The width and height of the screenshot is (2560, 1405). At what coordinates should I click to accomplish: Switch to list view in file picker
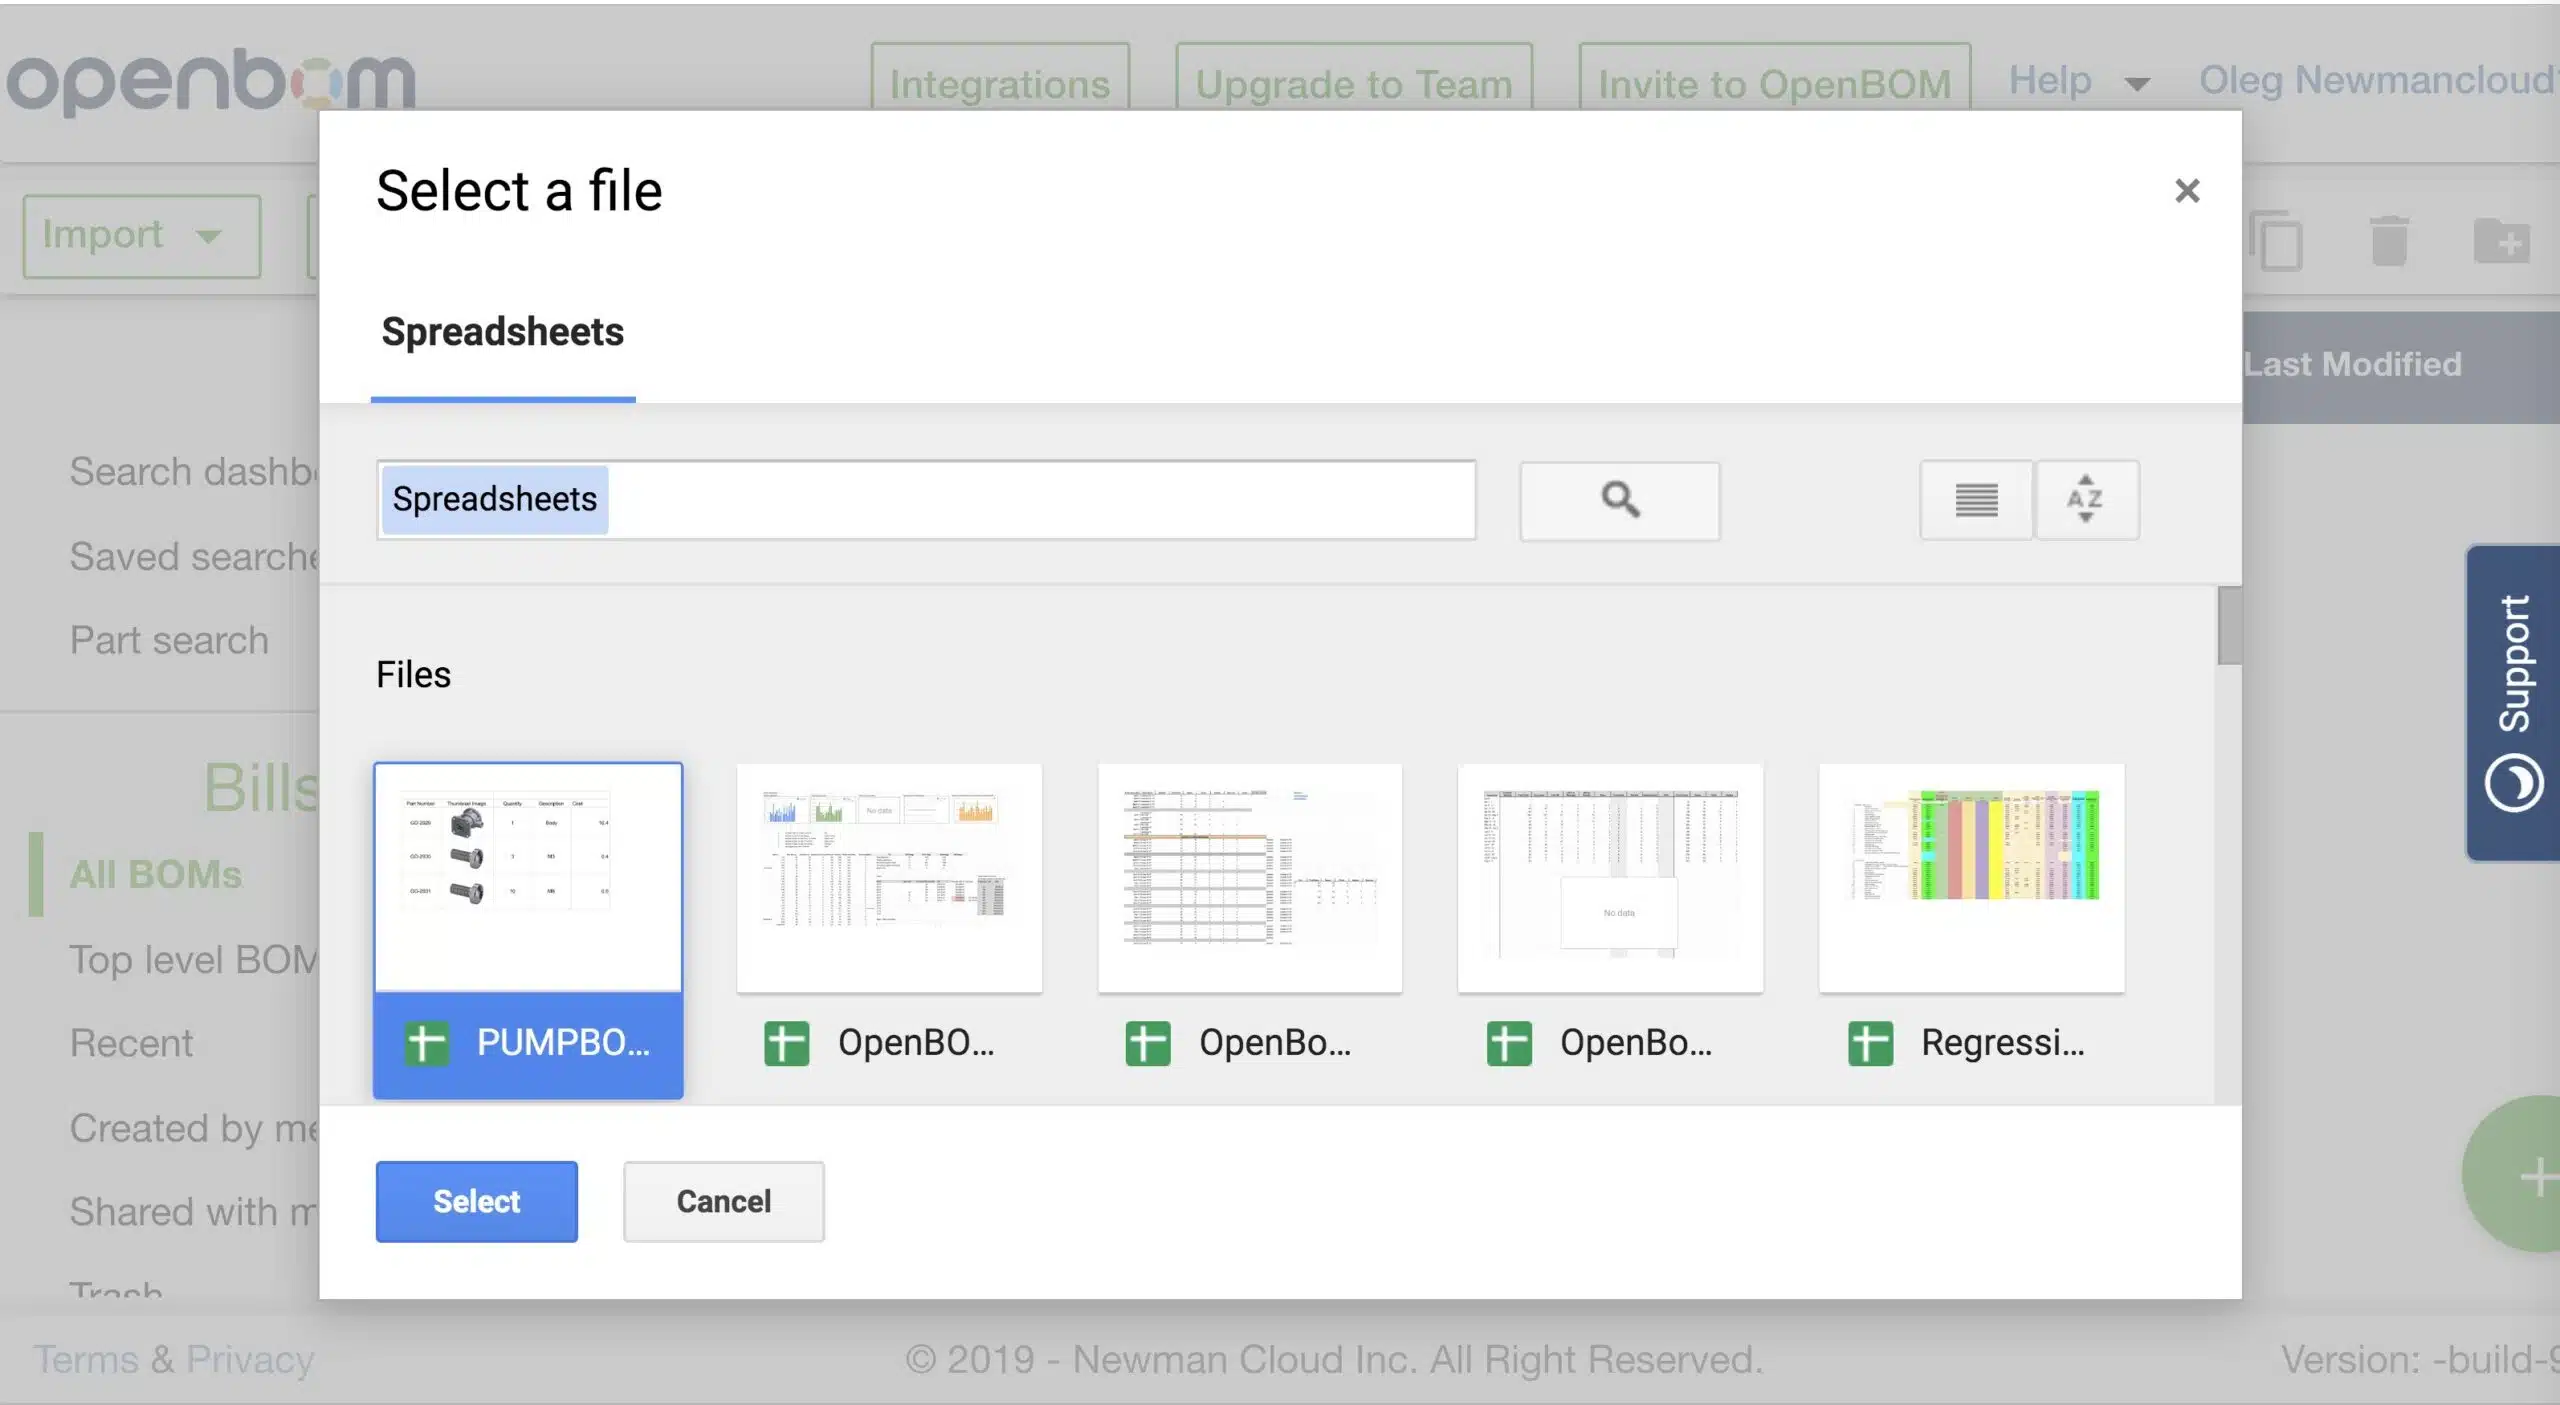[x=1976, y=500]
